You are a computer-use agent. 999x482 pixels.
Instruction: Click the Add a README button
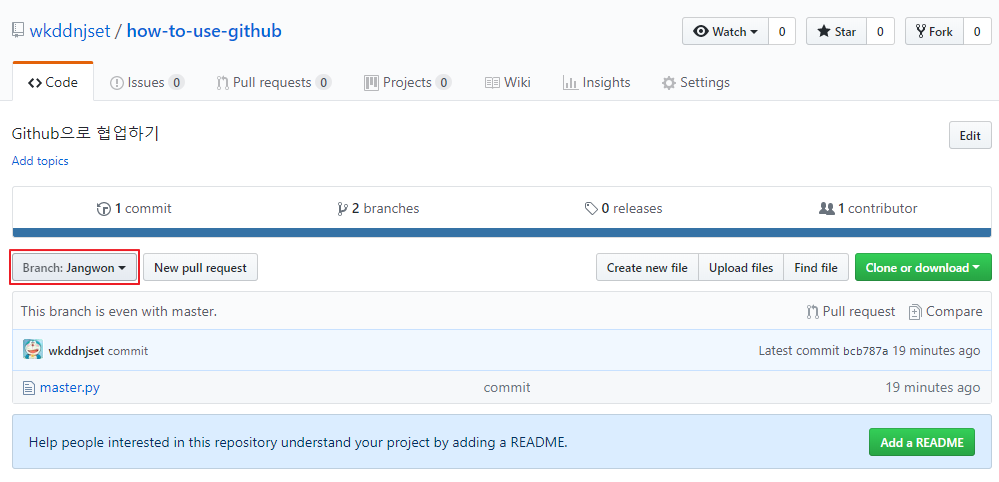pyautogui.click(x=921, y=442)
